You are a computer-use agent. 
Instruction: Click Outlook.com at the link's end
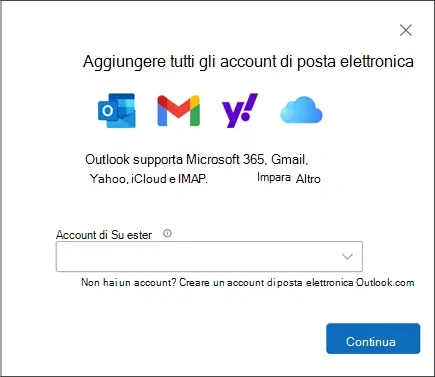[x=385, y=283]
